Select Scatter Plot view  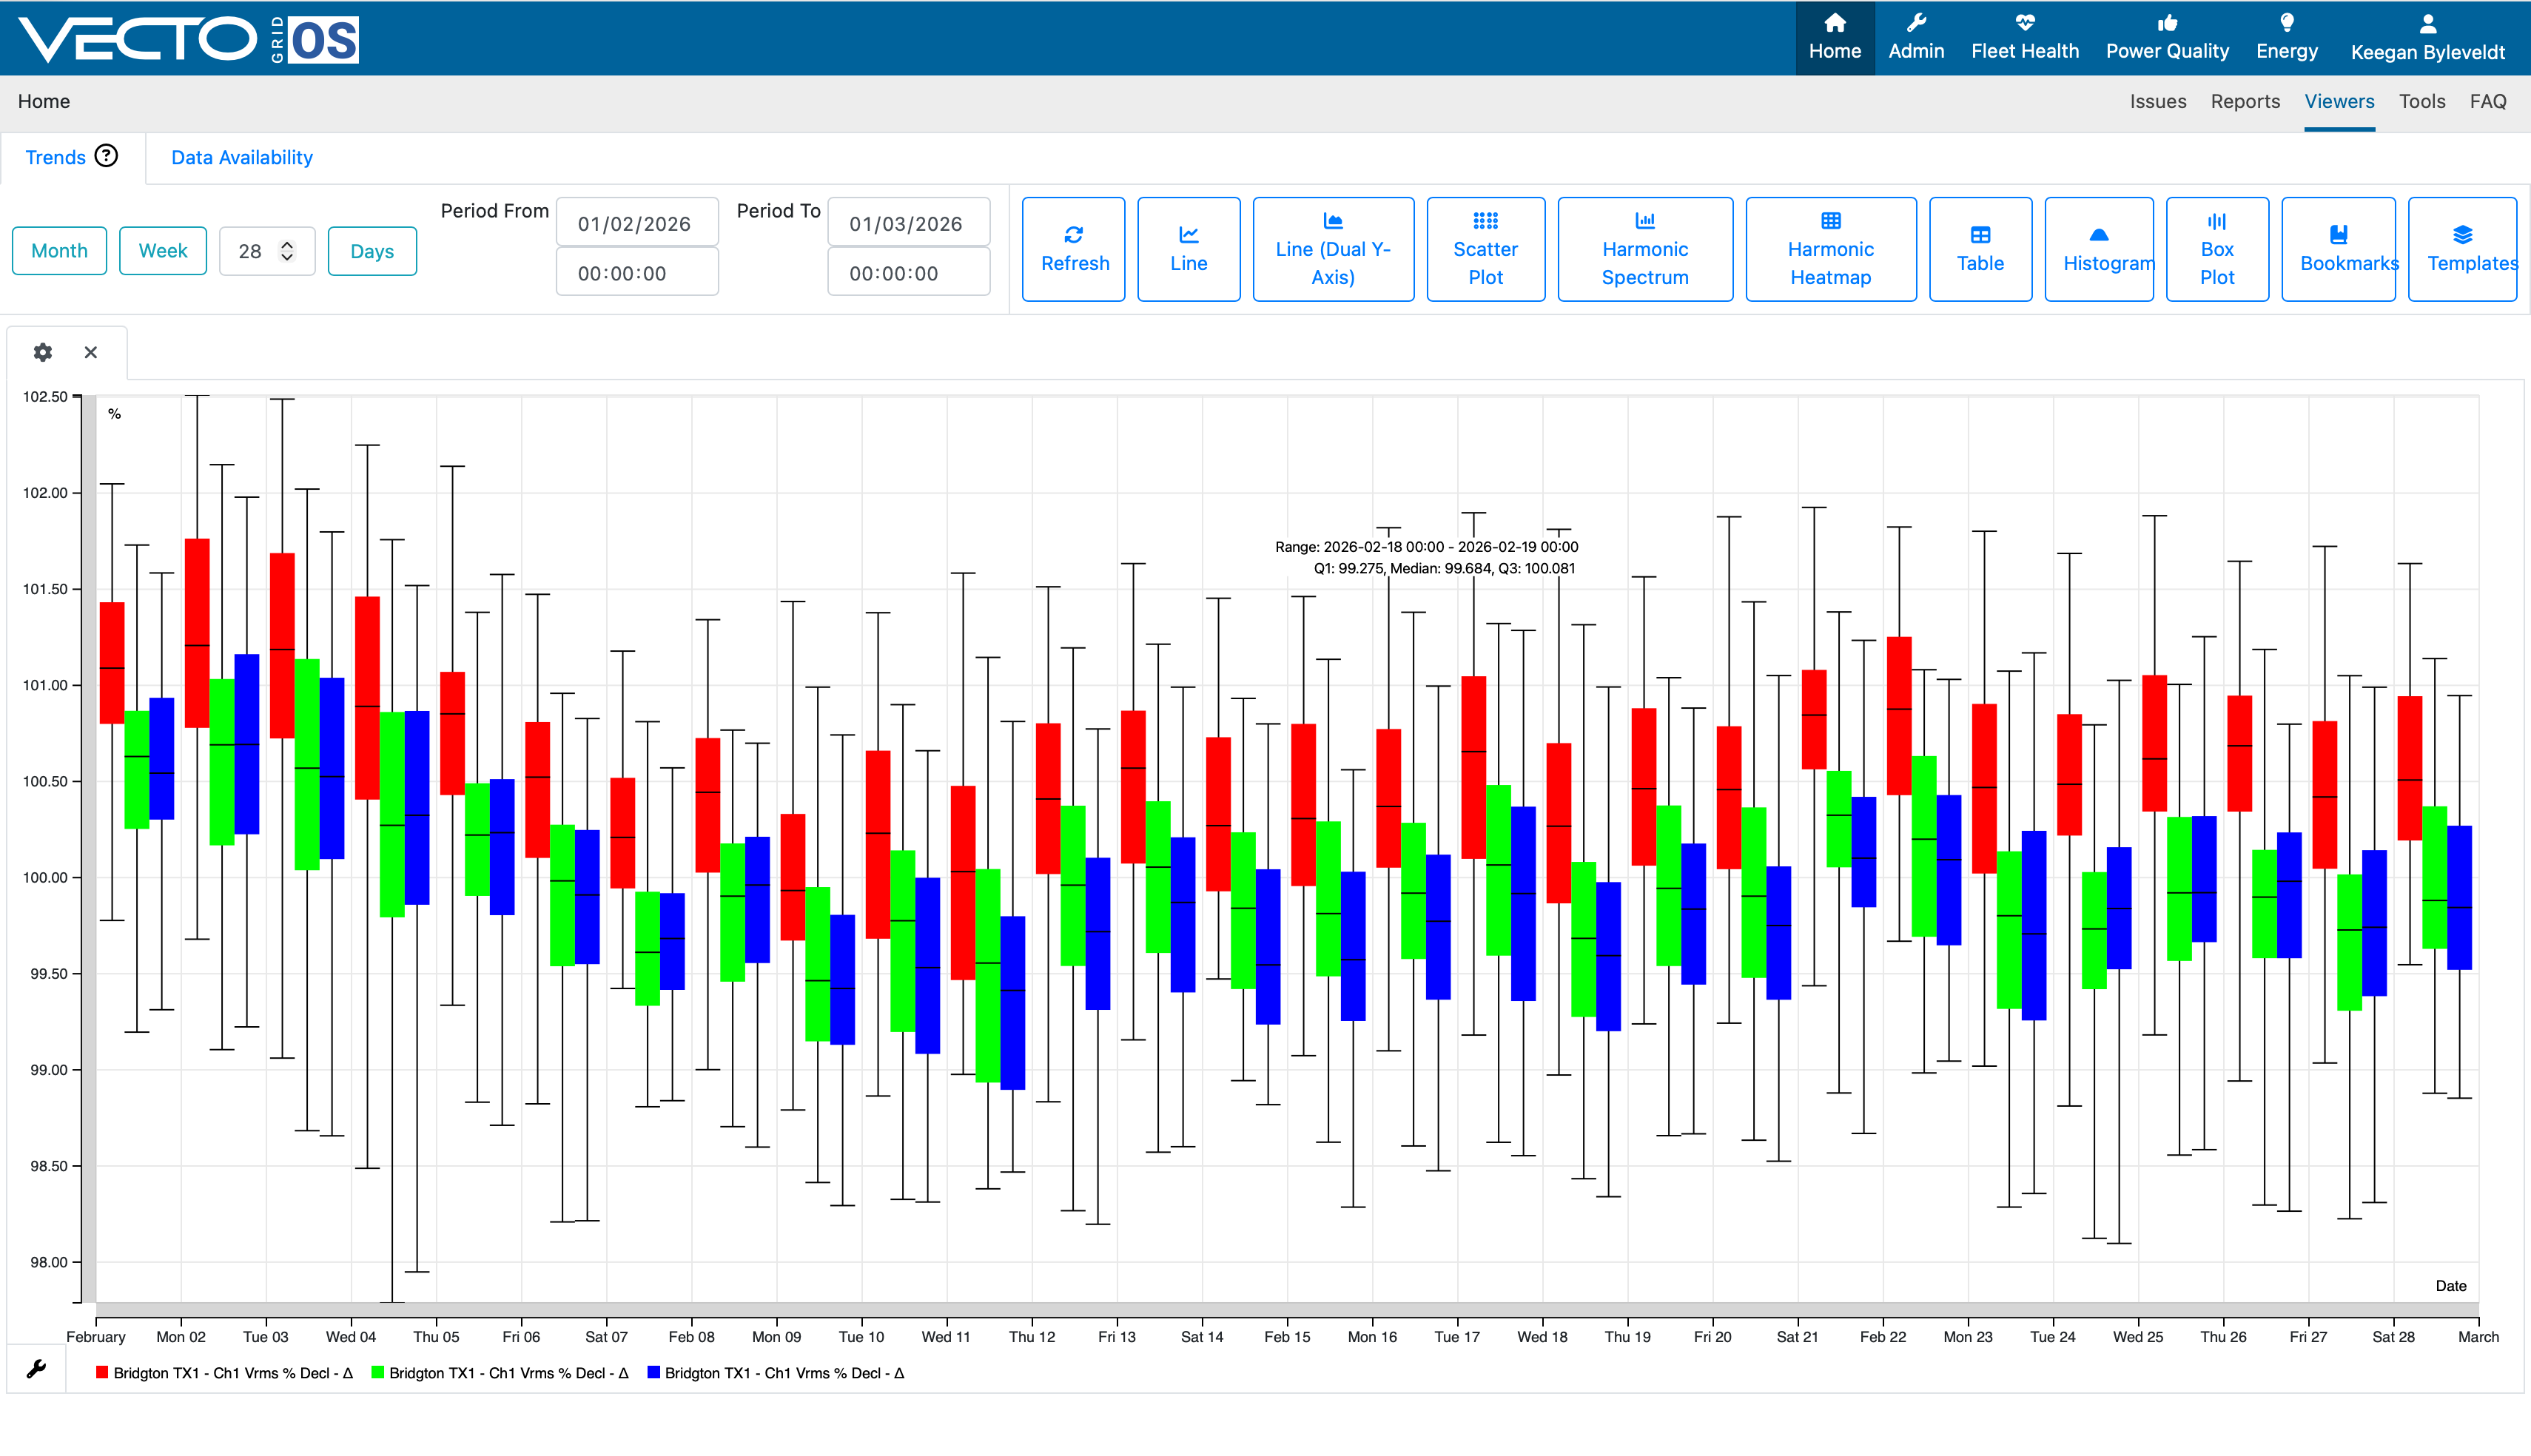(x=1485, y=249)
